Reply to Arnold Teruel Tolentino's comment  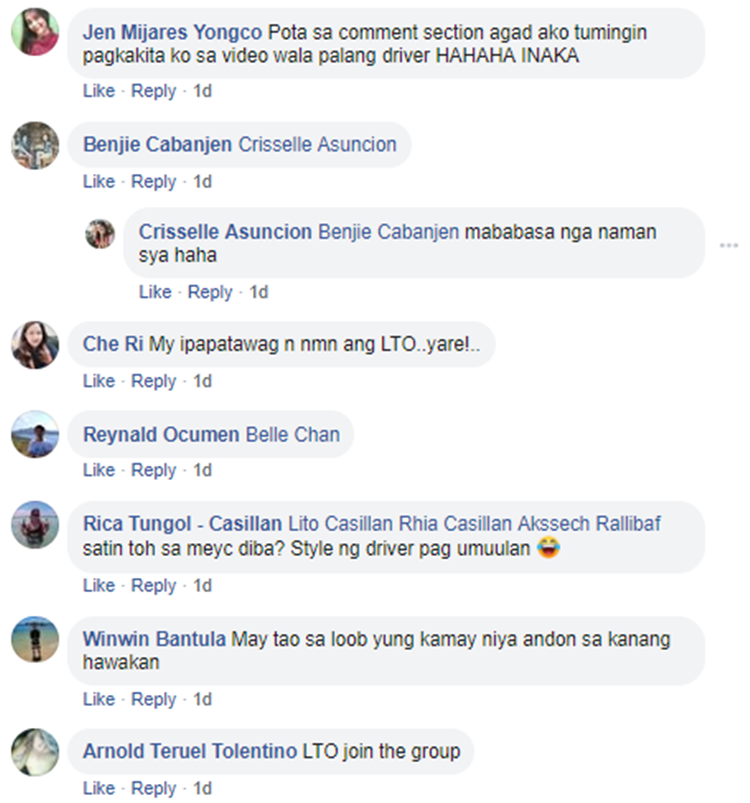coord(154,789)
